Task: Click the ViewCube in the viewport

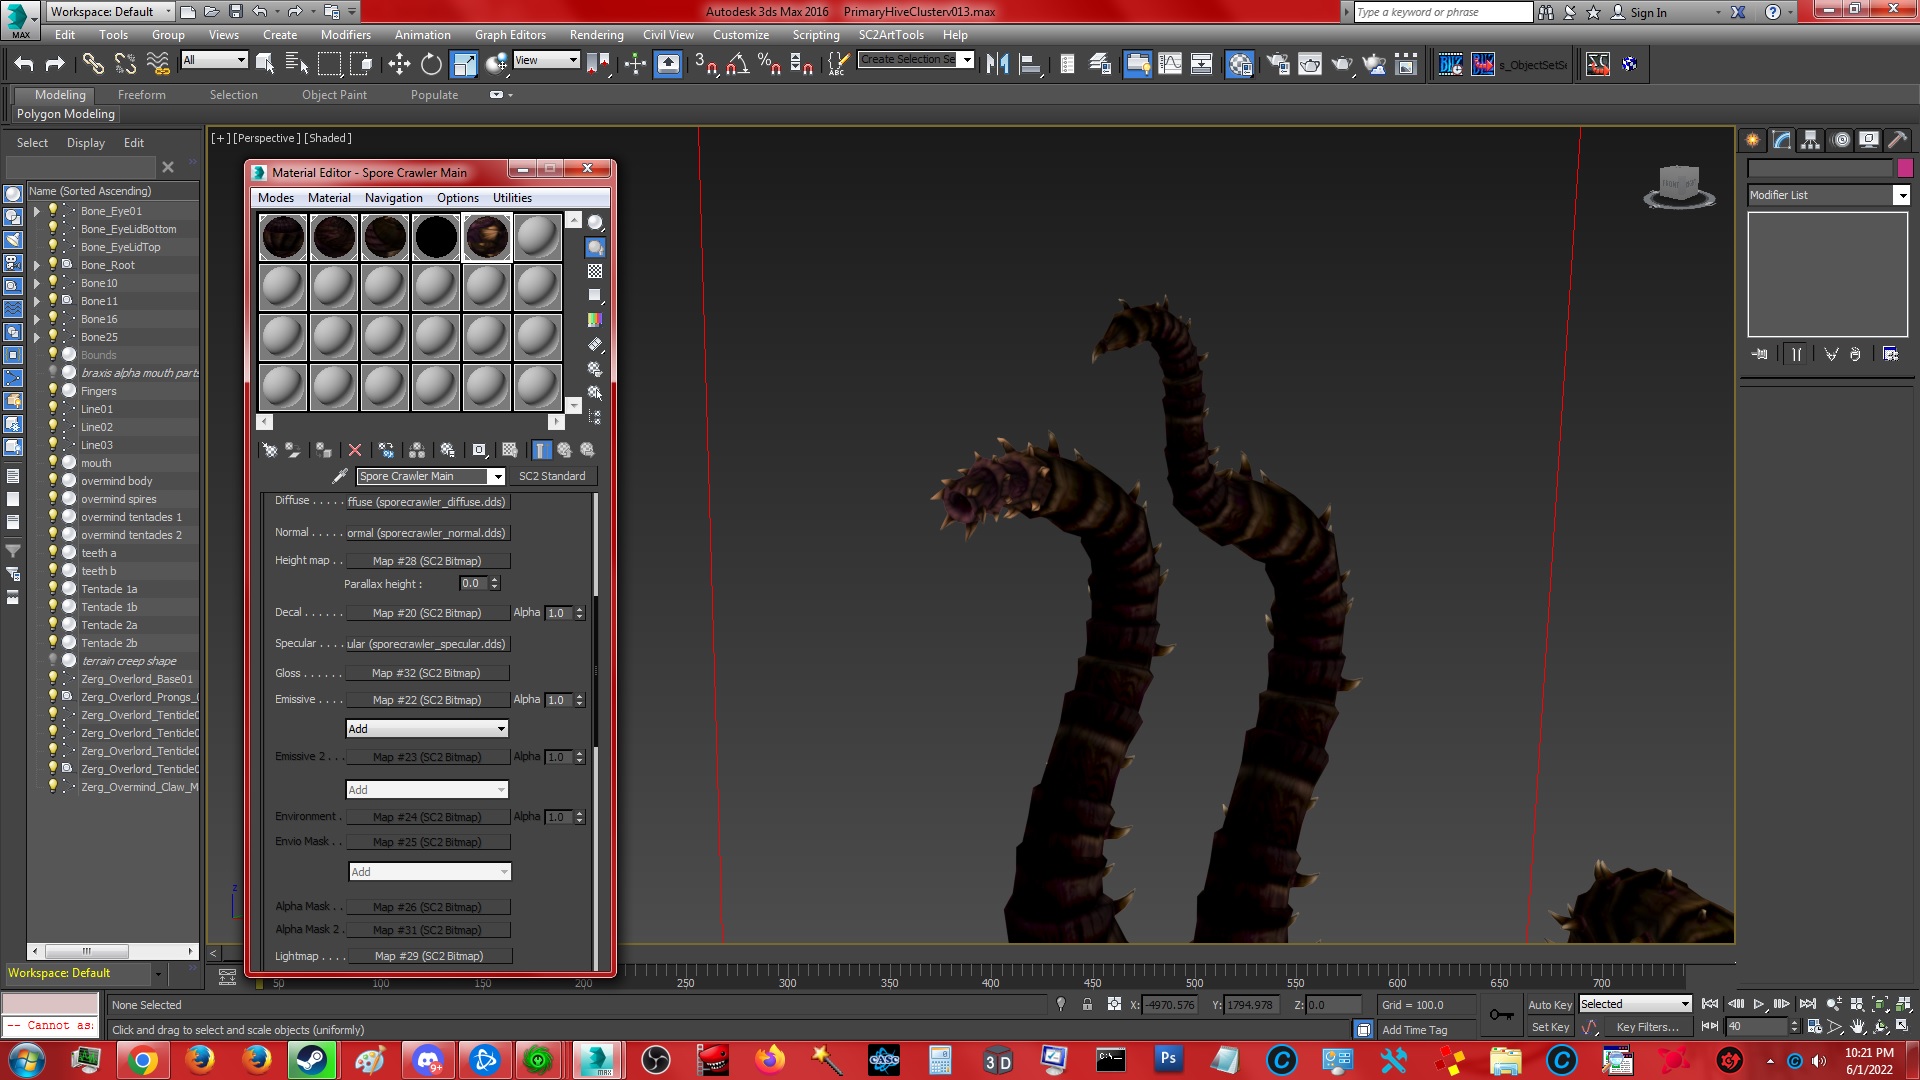Action: pyautogui.click(x=1679, y=186)
